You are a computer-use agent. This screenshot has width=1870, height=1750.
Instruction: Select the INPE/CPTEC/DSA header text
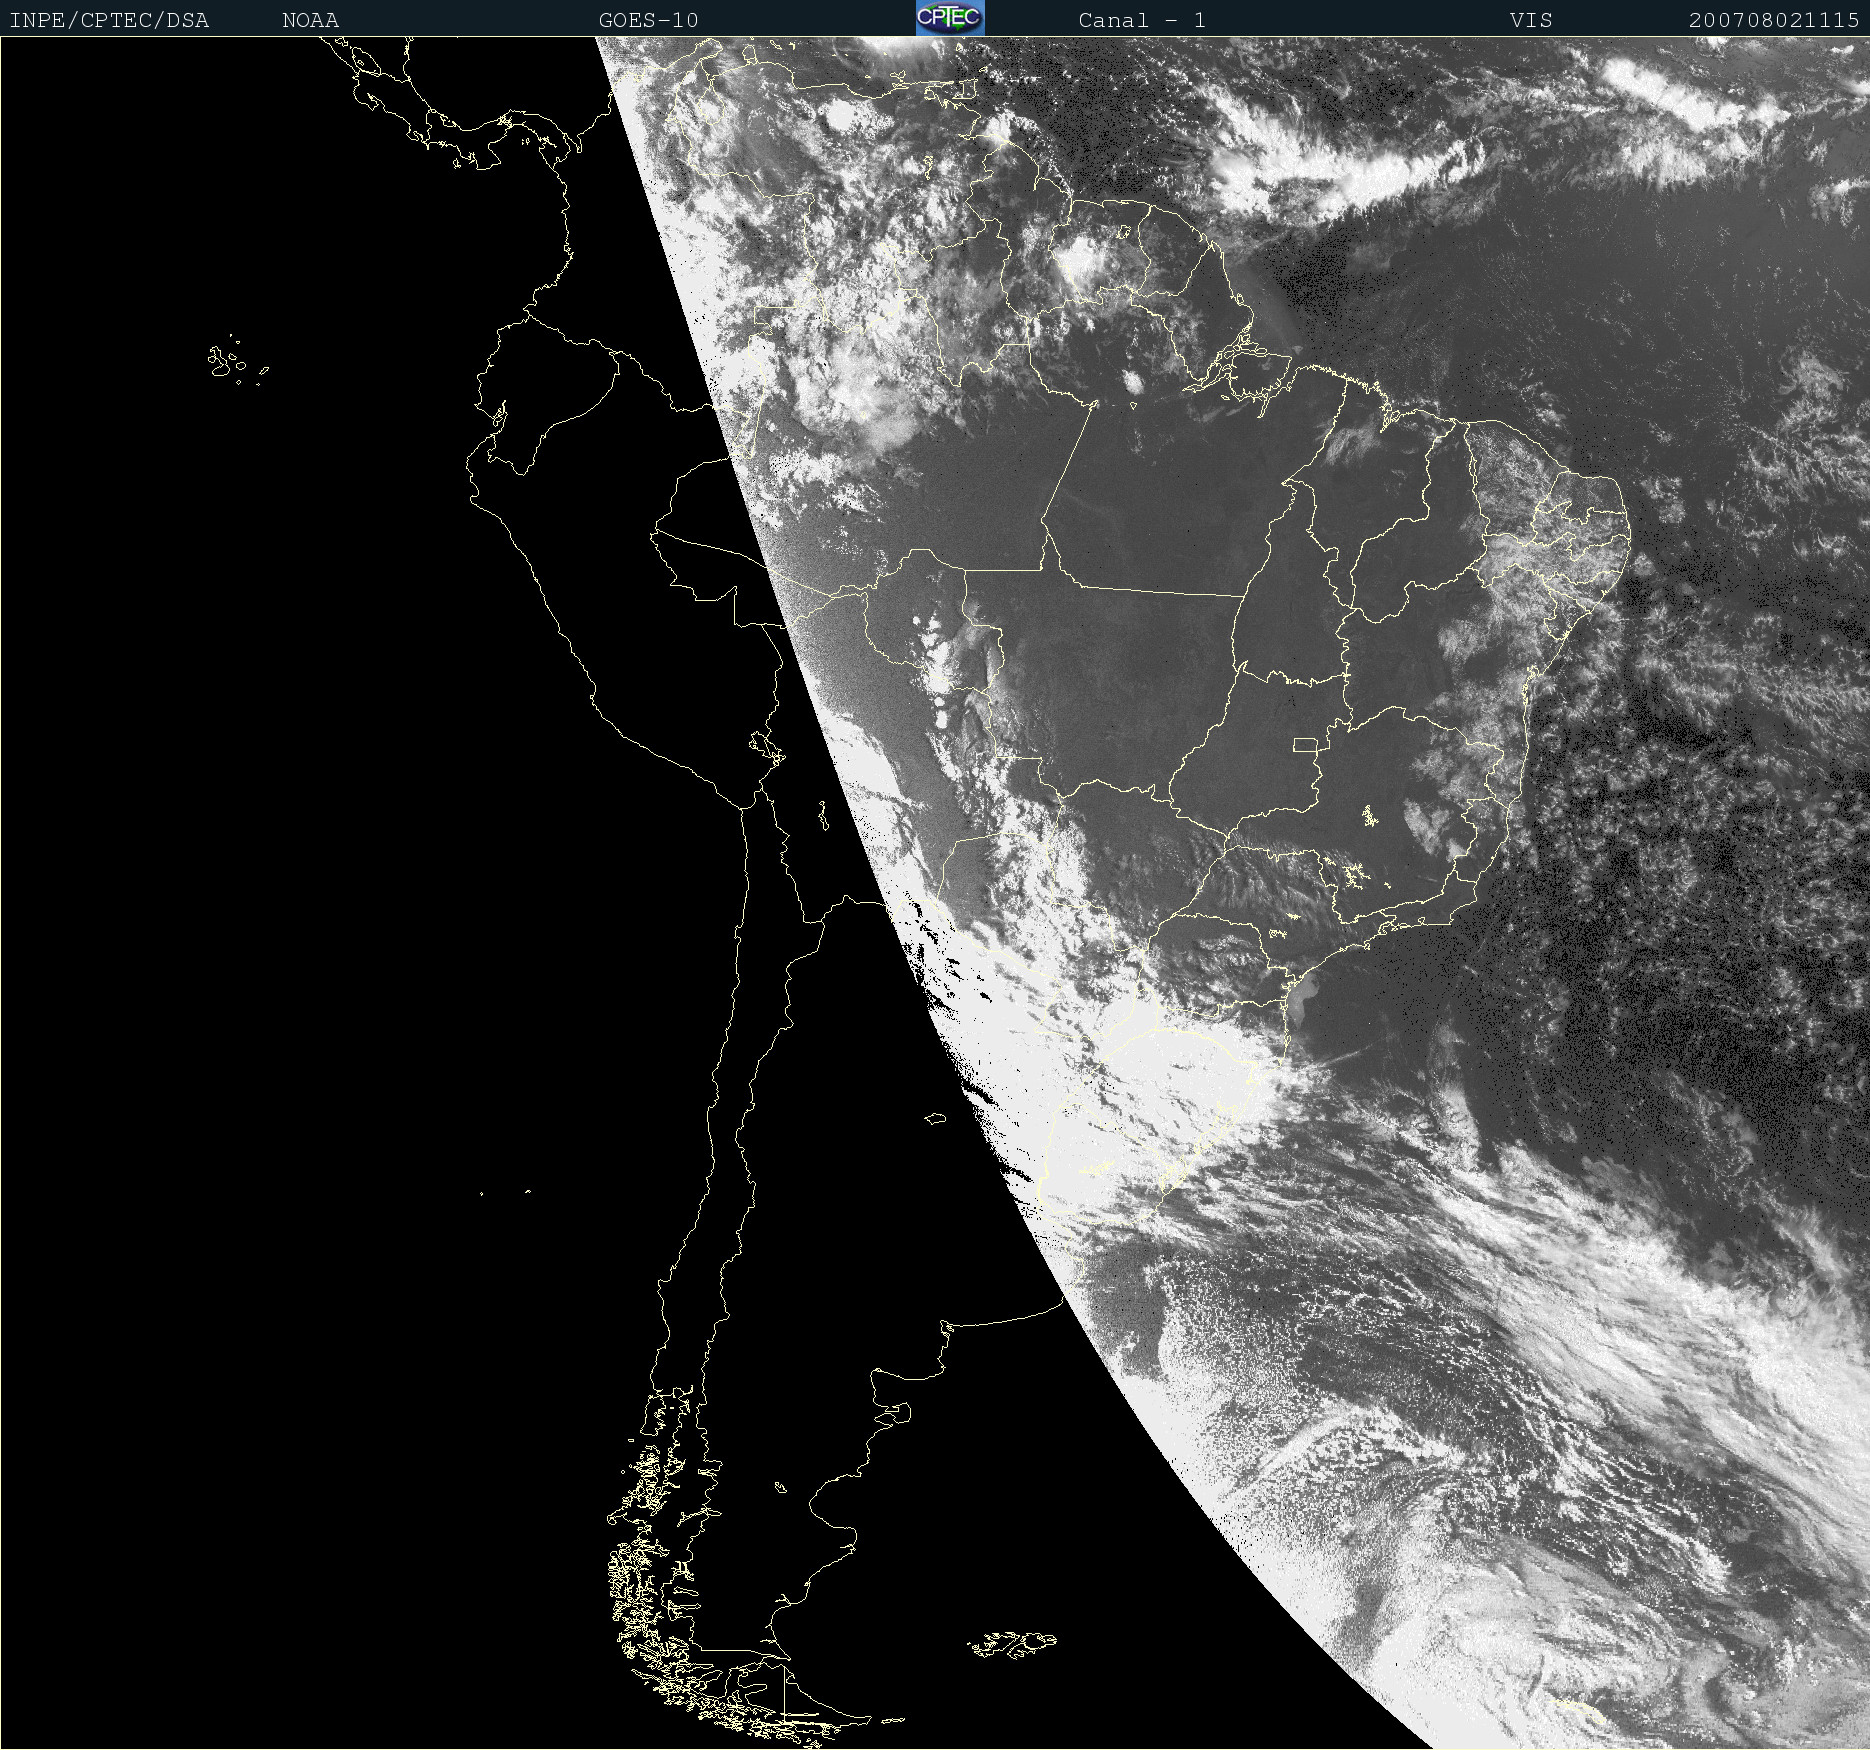point(109,20)
